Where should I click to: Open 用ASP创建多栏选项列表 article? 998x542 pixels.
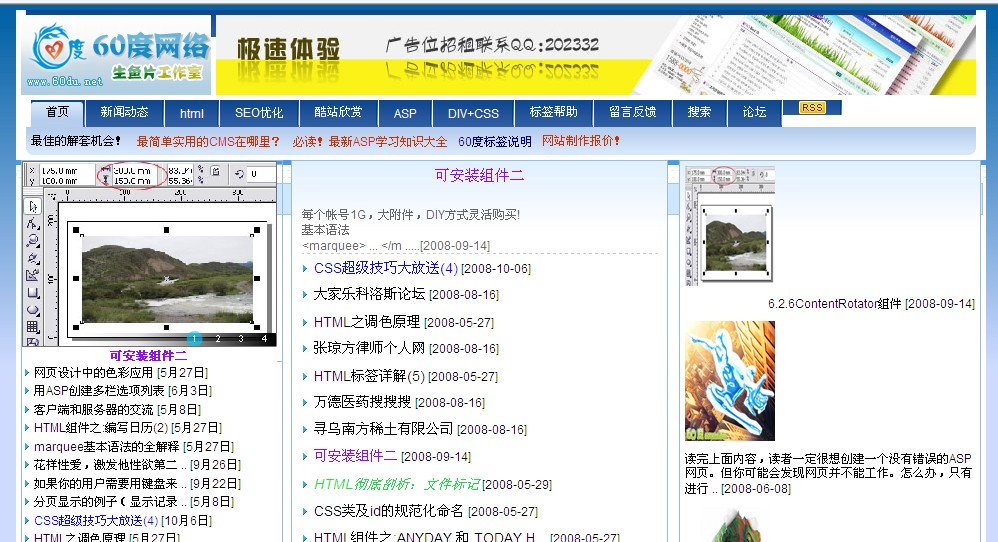(99, 391)
